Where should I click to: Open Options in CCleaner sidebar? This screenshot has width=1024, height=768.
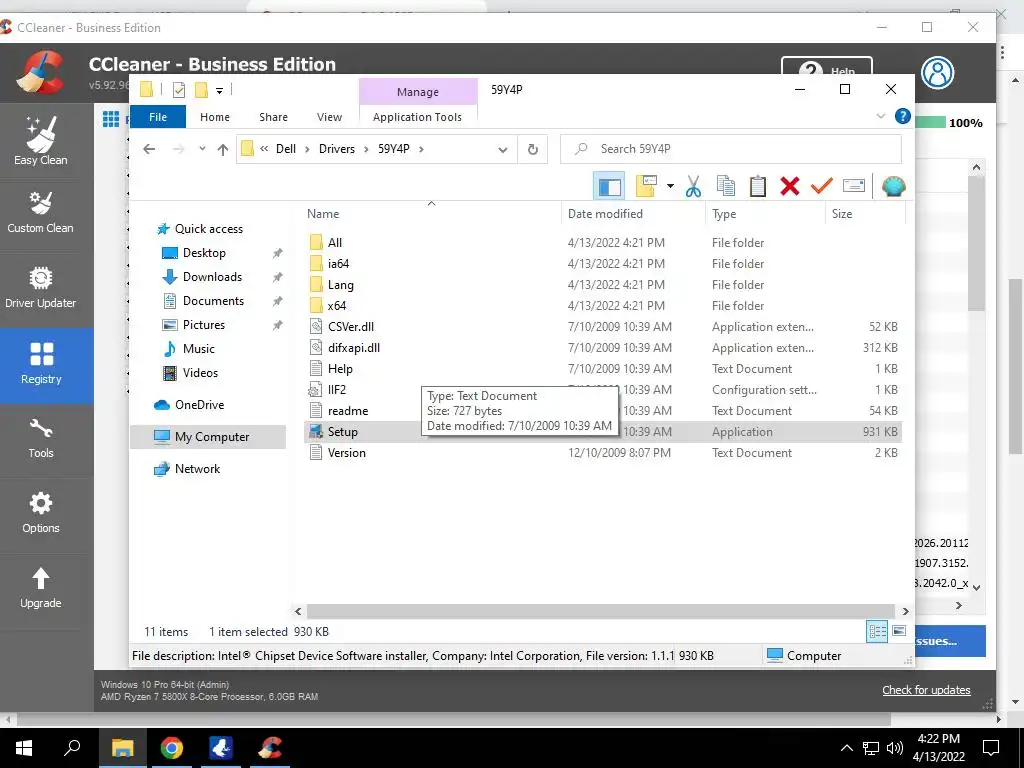tap(40, 513)
